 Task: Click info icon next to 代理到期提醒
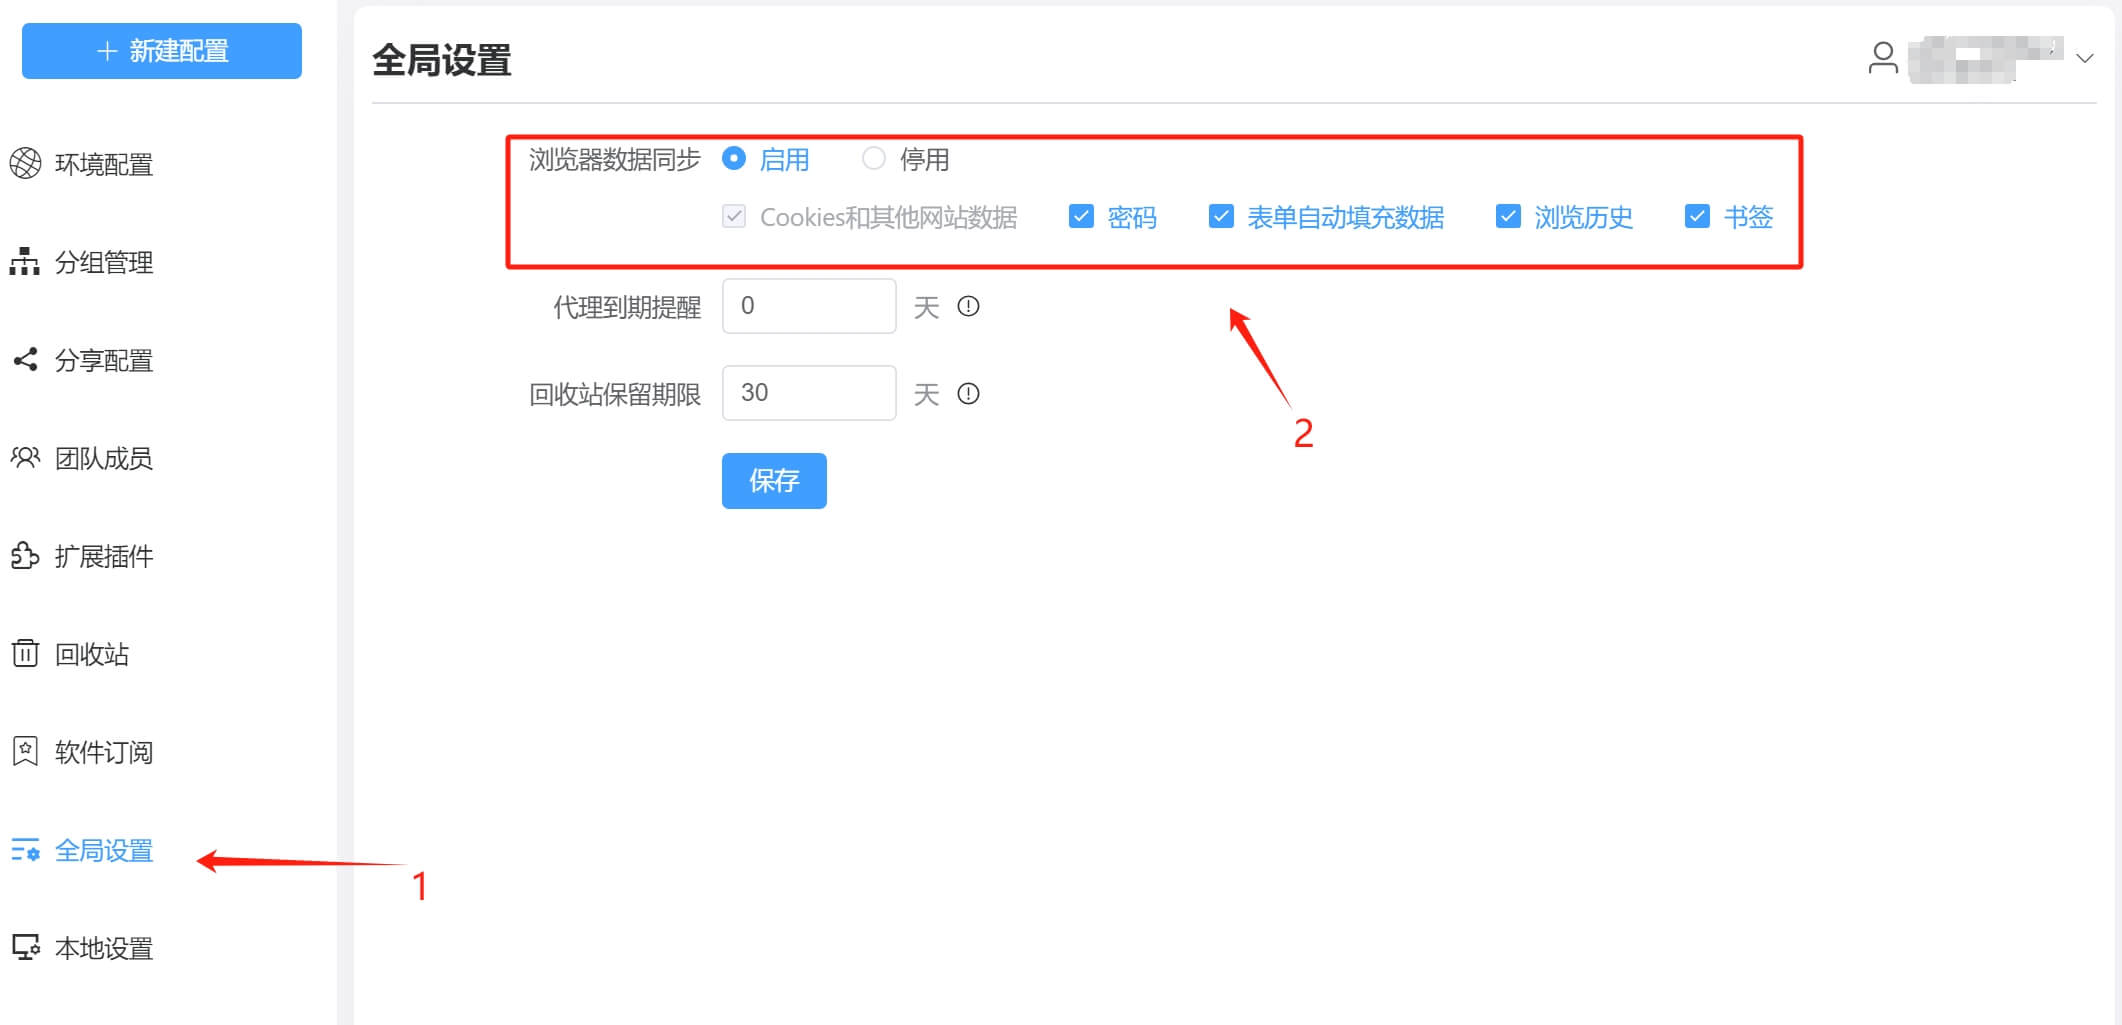(x=968, y=306)
